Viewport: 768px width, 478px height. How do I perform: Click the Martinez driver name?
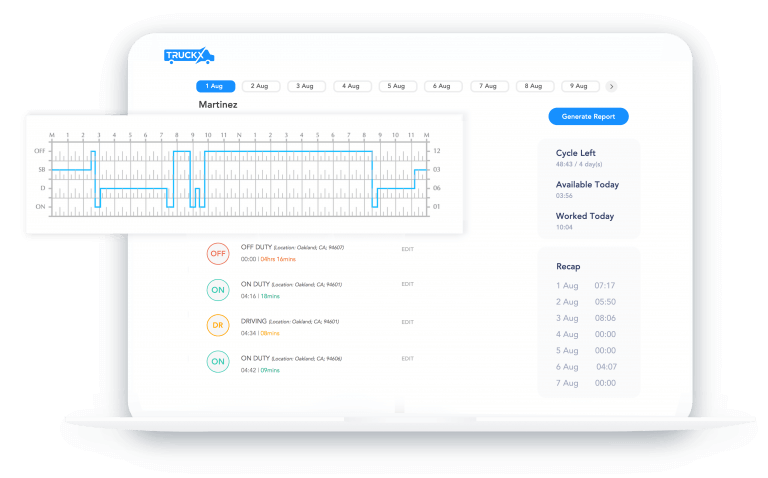coord(219,104)
